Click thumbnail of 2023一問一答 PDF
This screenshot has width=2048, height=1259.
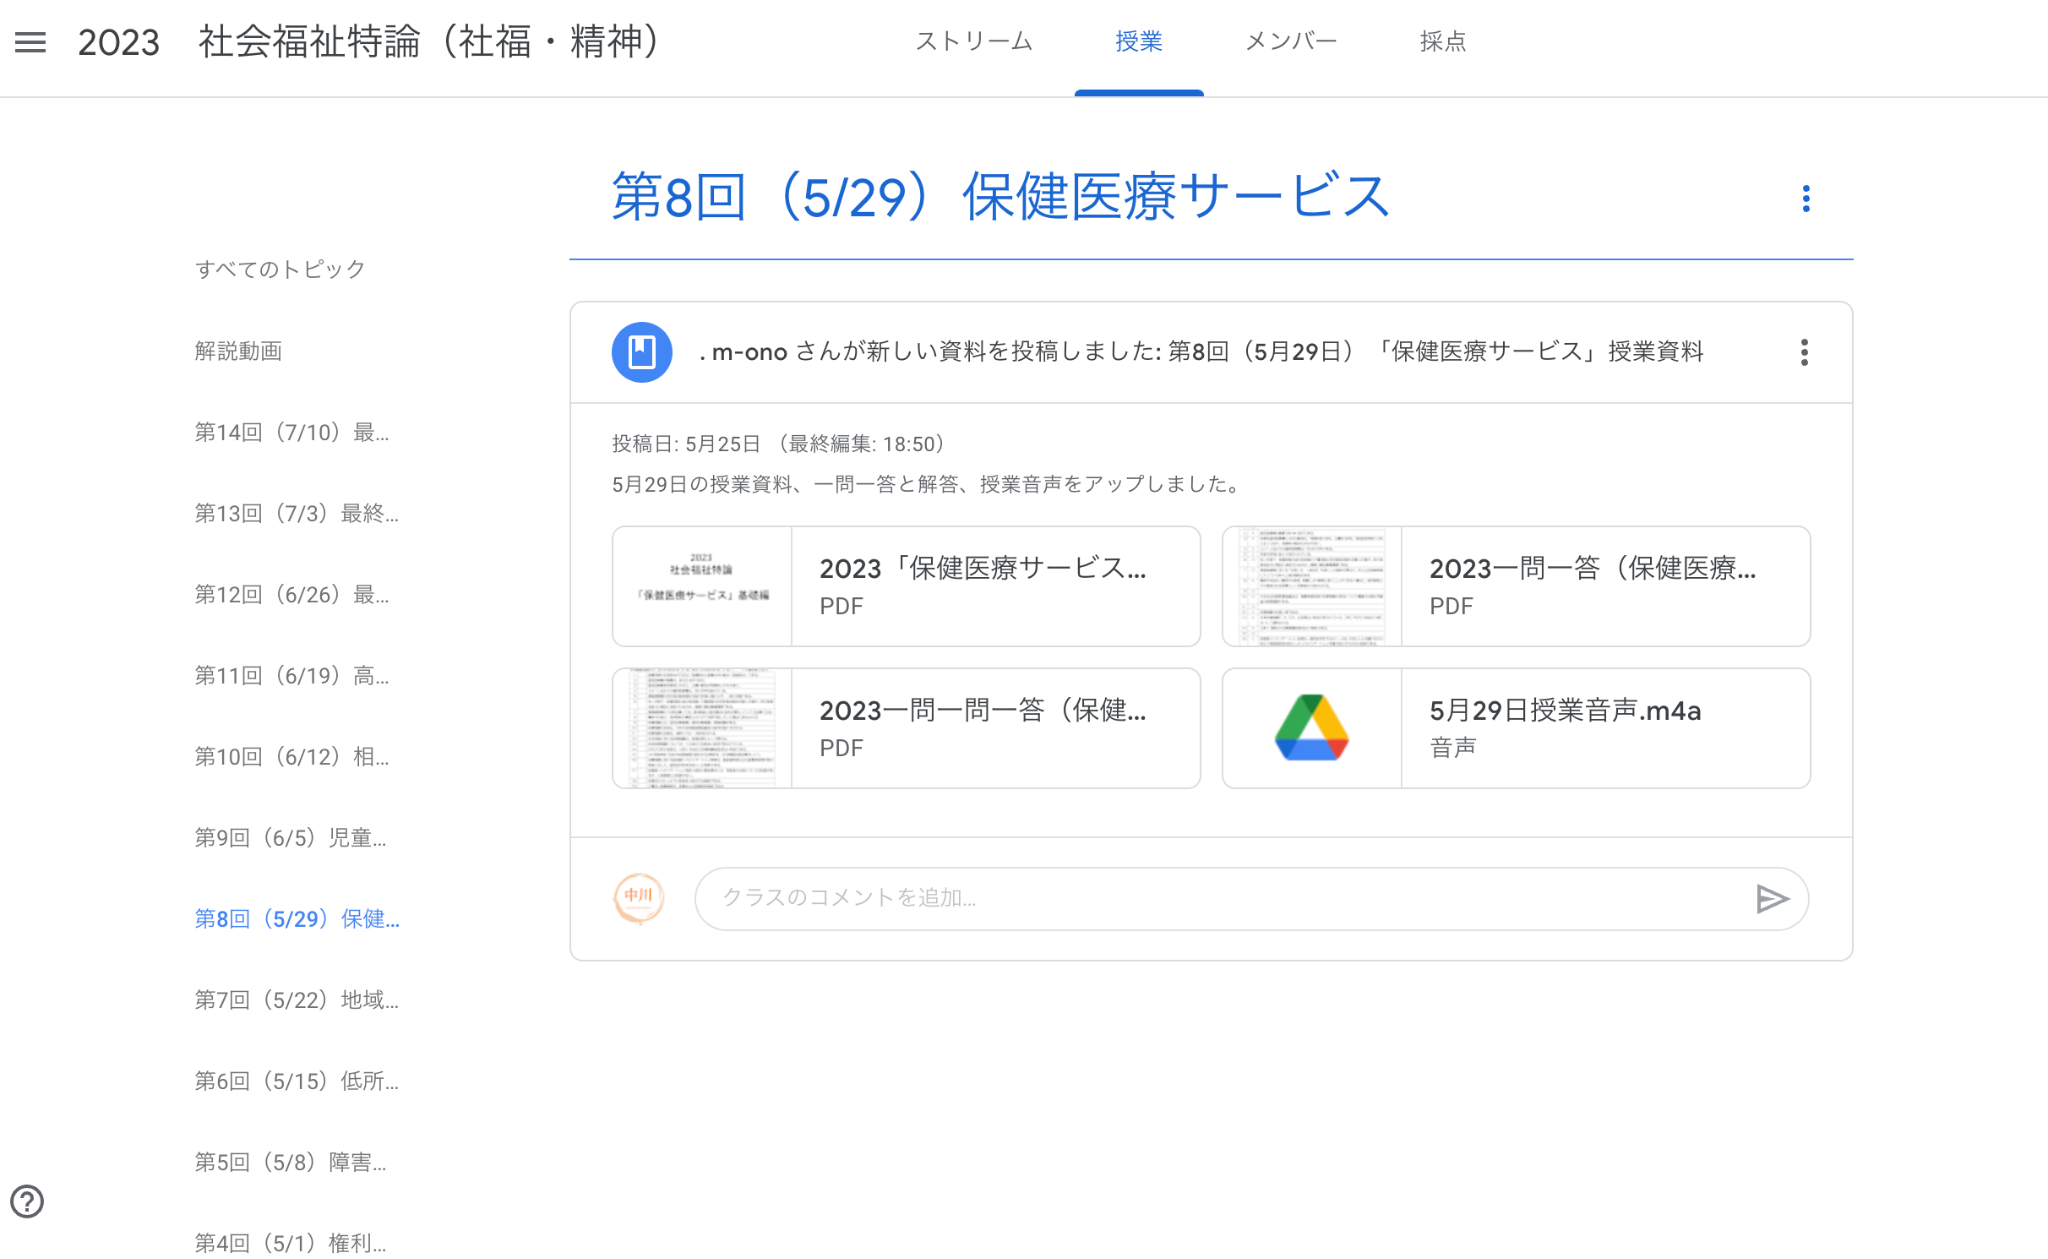1311,586
